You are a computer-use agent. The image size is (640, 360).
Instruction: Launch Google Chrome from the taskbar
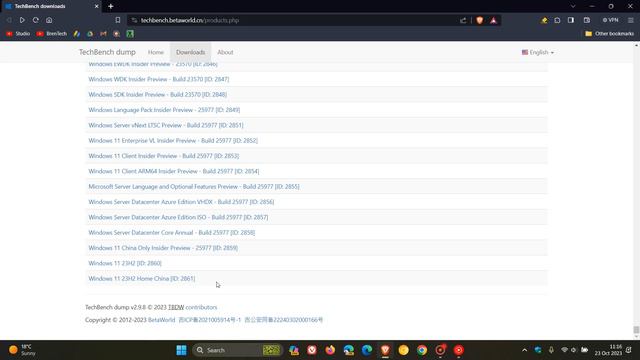tap(422, 350)
